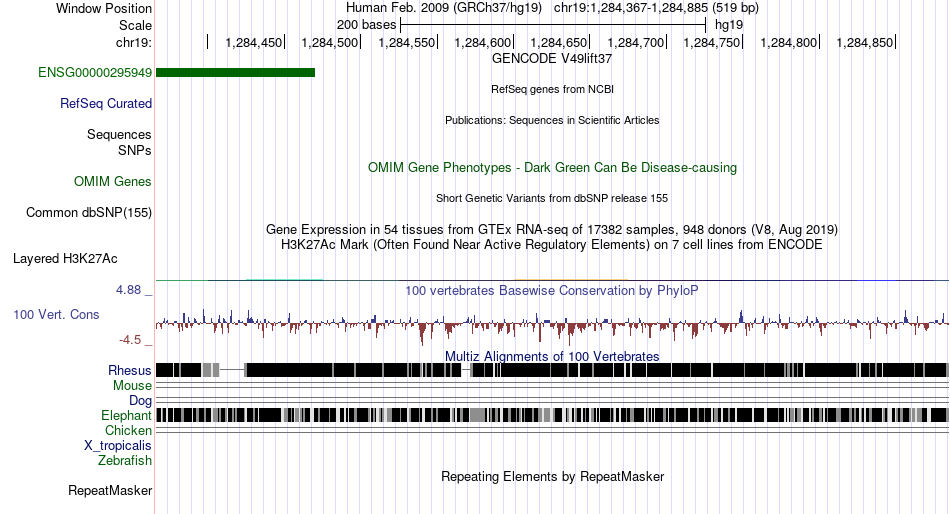950x514 pixels.
Task: Click the 1,284,450 ruler position
Action: point(254,43)
